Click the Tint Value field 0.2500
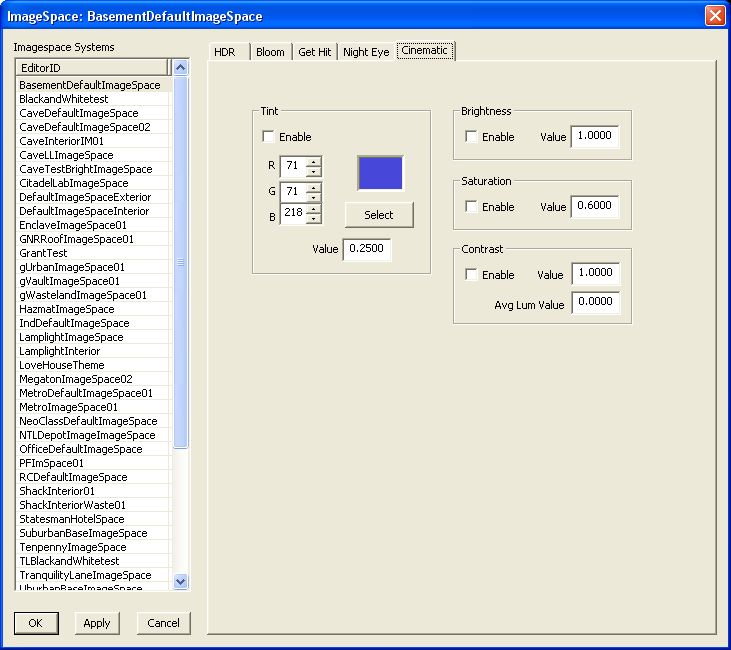Viewport: 731px width, 650px height. (x=366, y=249)
